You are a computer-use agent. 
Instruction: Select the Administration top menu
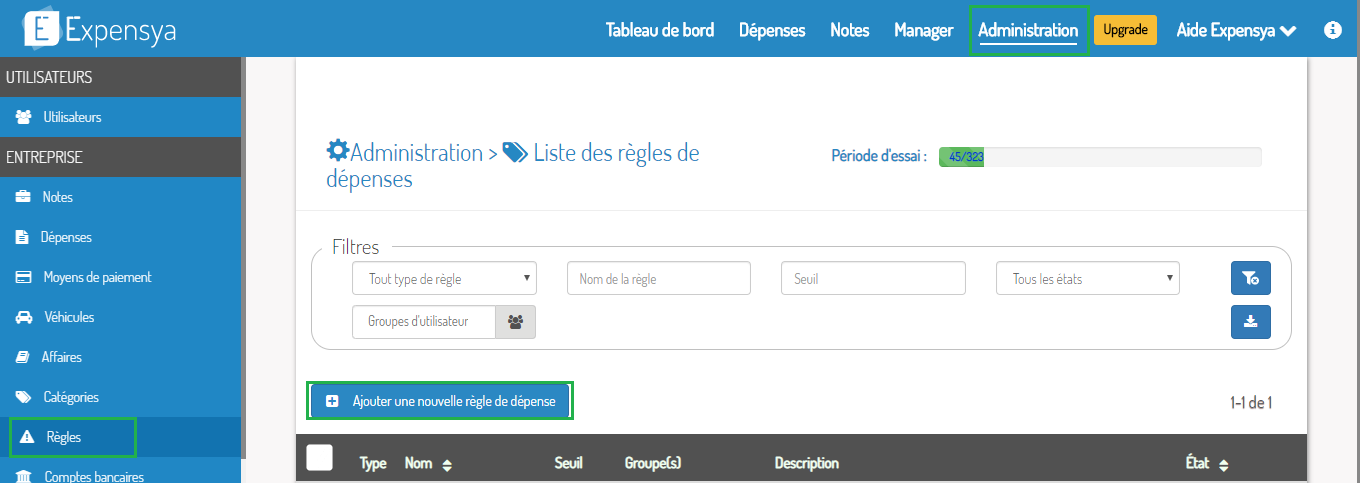(1028, 30)
